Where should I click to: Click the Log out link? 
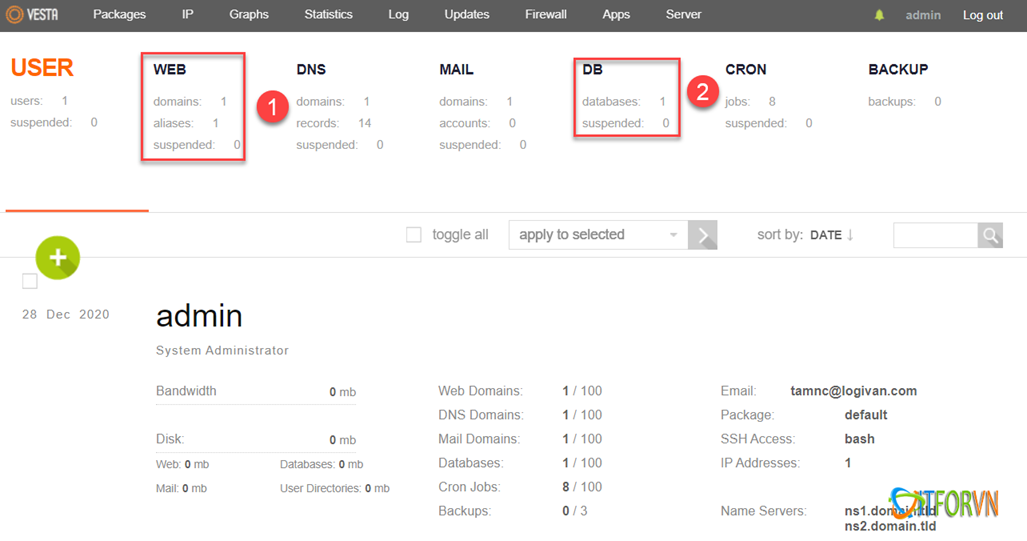(x=983, y=15)
